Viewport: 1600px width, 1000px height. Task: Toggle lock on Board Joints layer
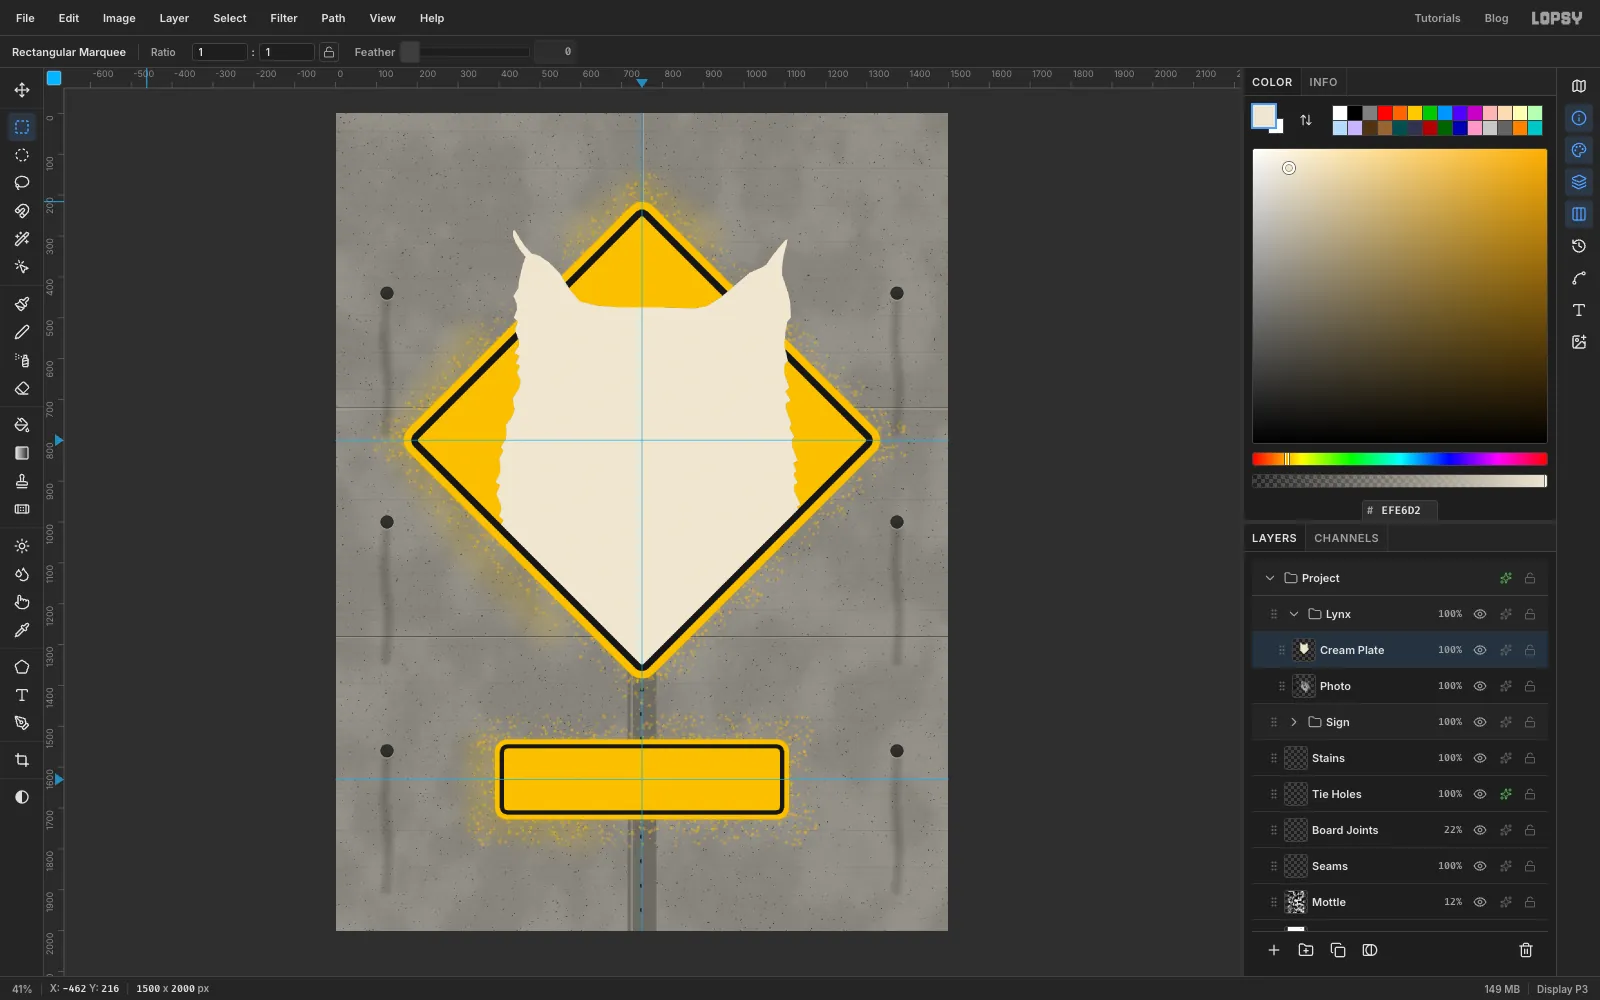[x=1530, y=830]
